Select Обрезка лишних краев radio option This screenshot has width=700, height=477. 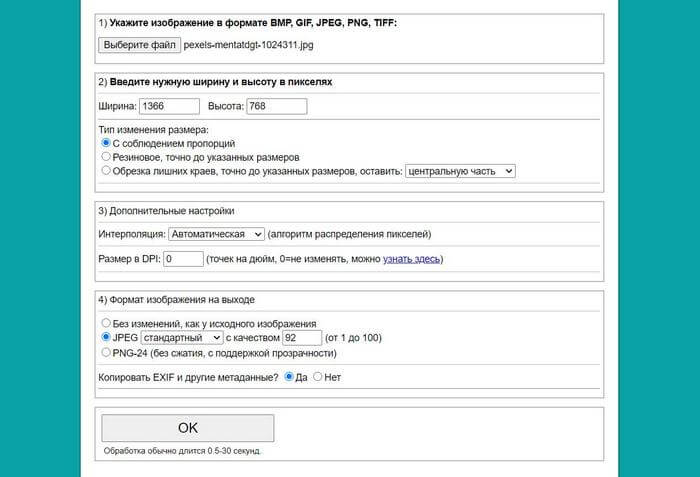point(107,171)
